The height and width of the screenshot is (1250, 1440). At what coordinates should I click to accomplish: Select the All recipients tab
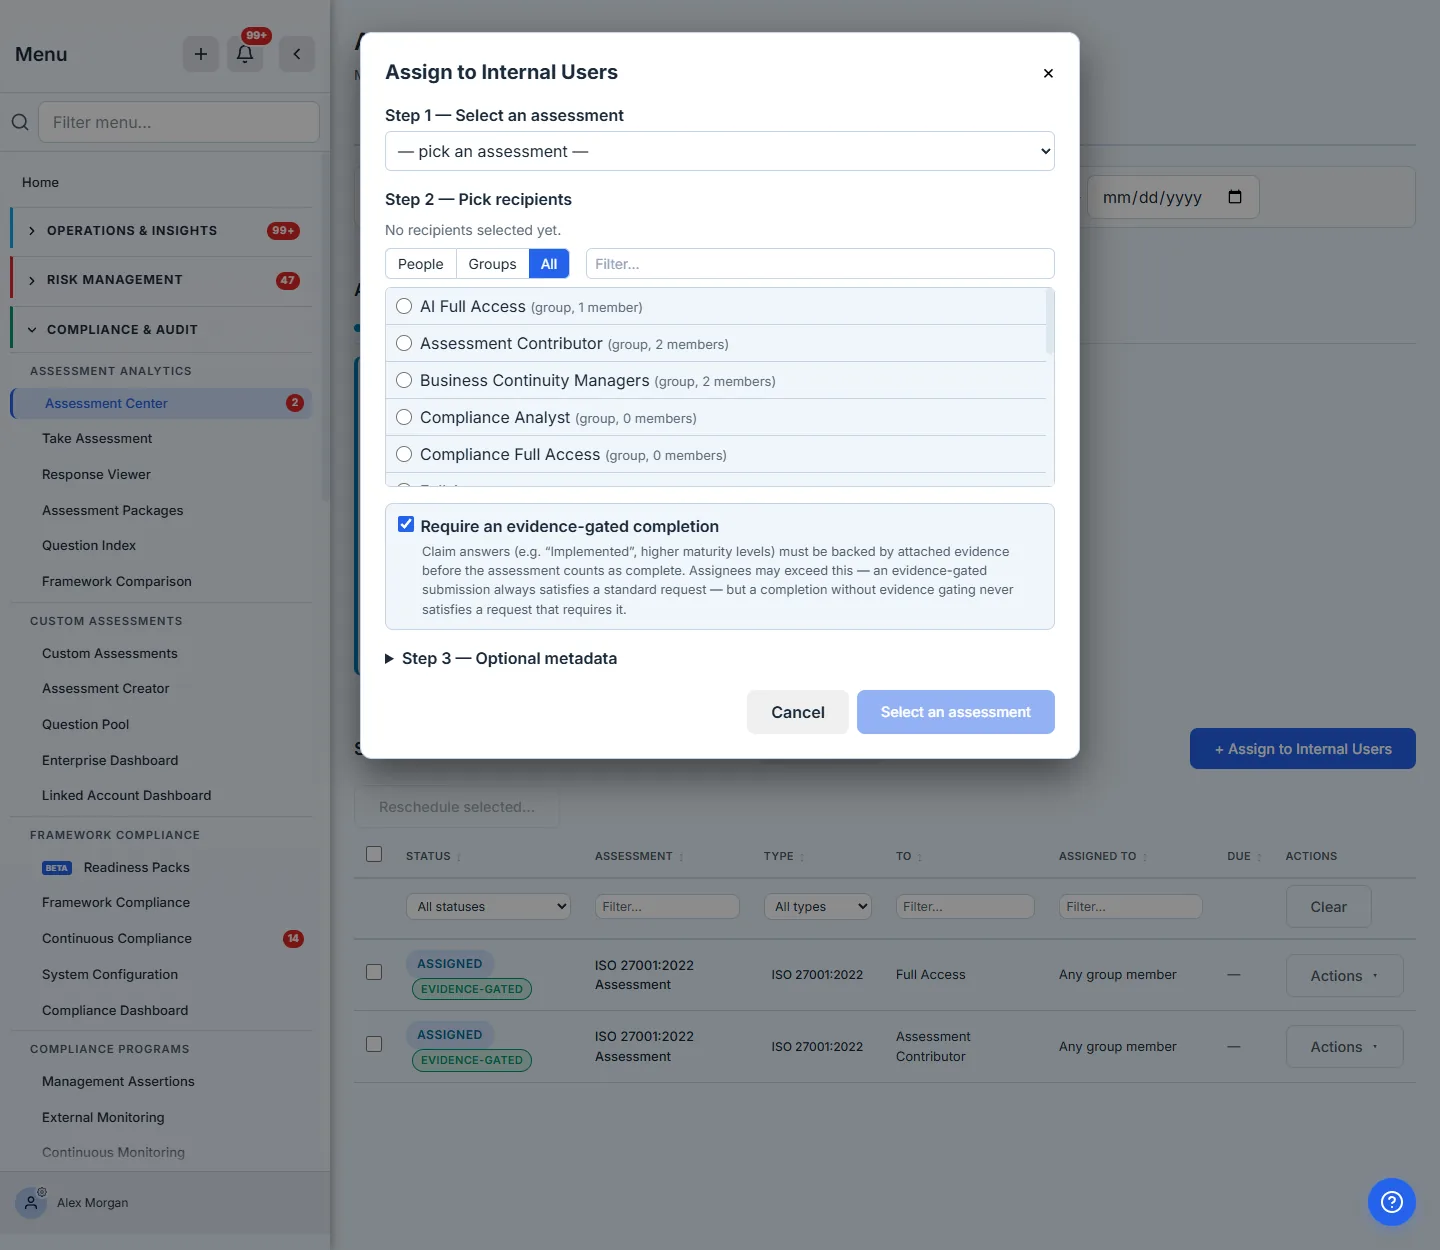click(549, 264)
